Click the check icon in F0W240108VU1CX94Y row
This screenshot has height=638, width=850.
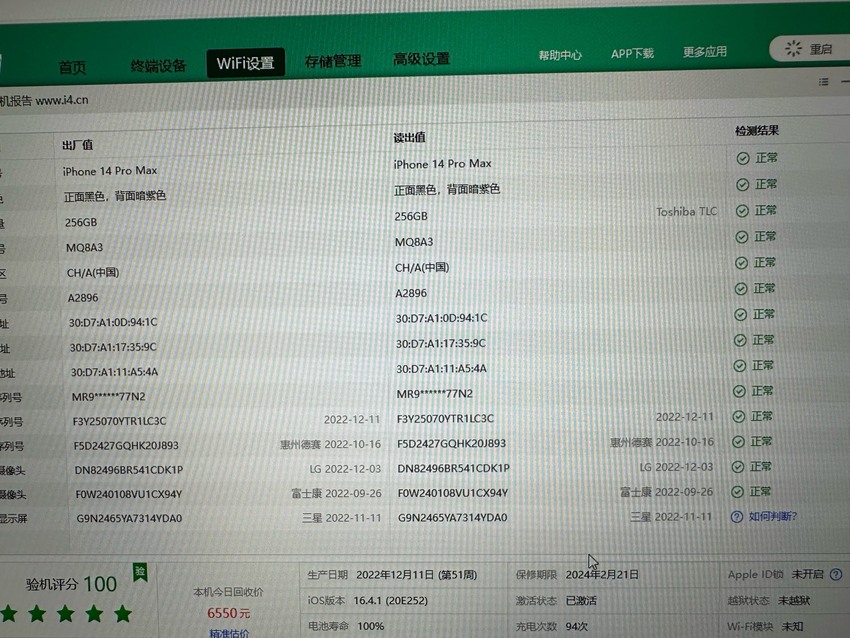(x=737, y=492)
